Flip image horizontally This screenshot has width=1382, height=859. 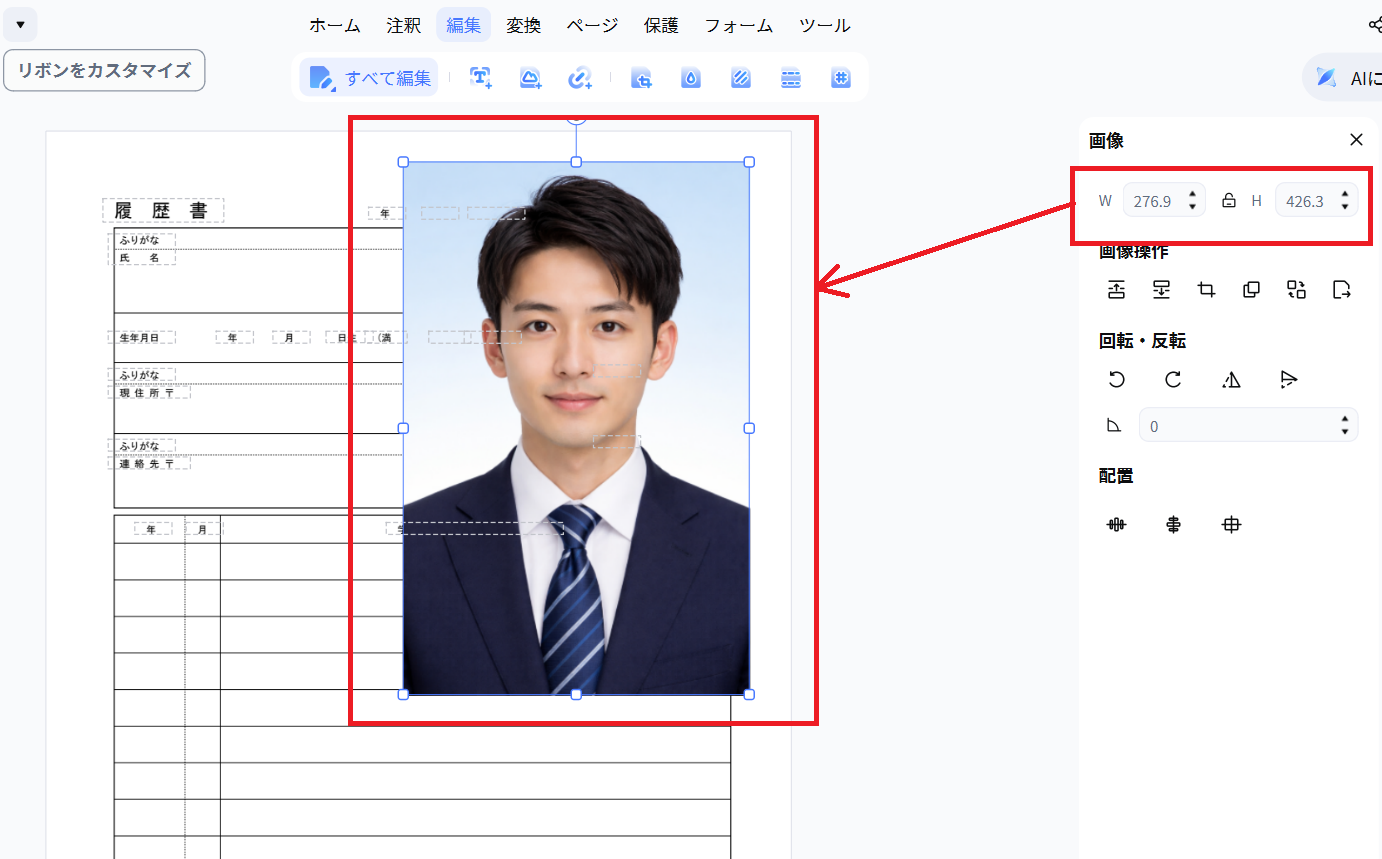(x=1231, y=380)
